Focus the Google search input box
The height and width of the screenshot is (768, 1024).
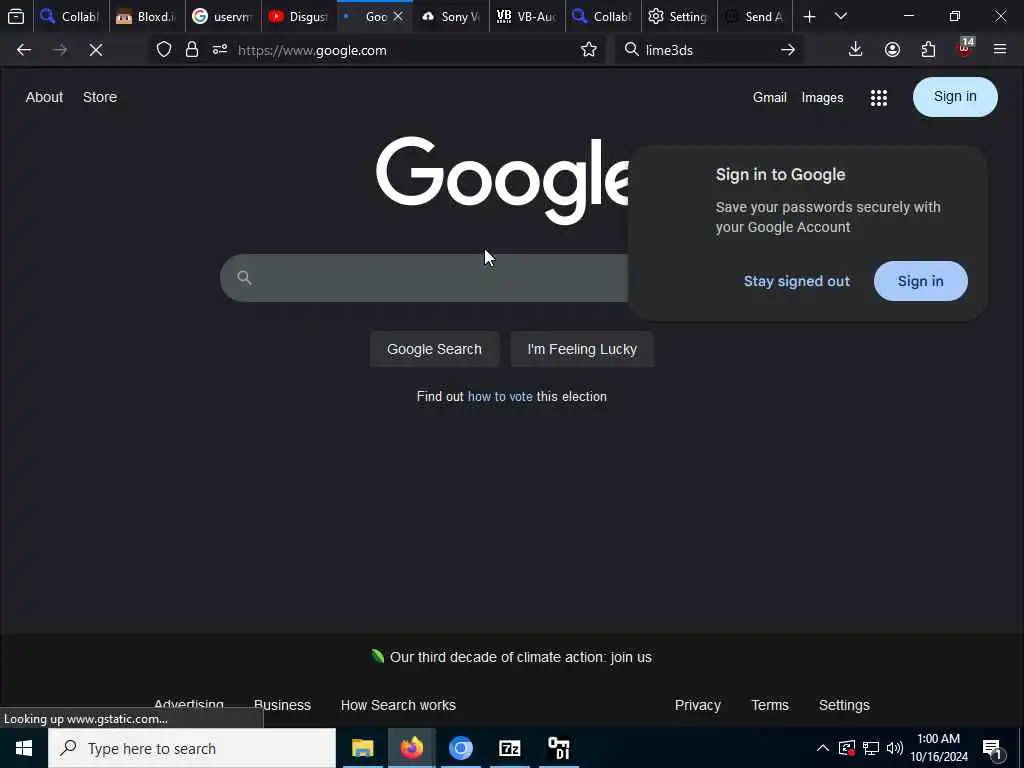(424, 278)
